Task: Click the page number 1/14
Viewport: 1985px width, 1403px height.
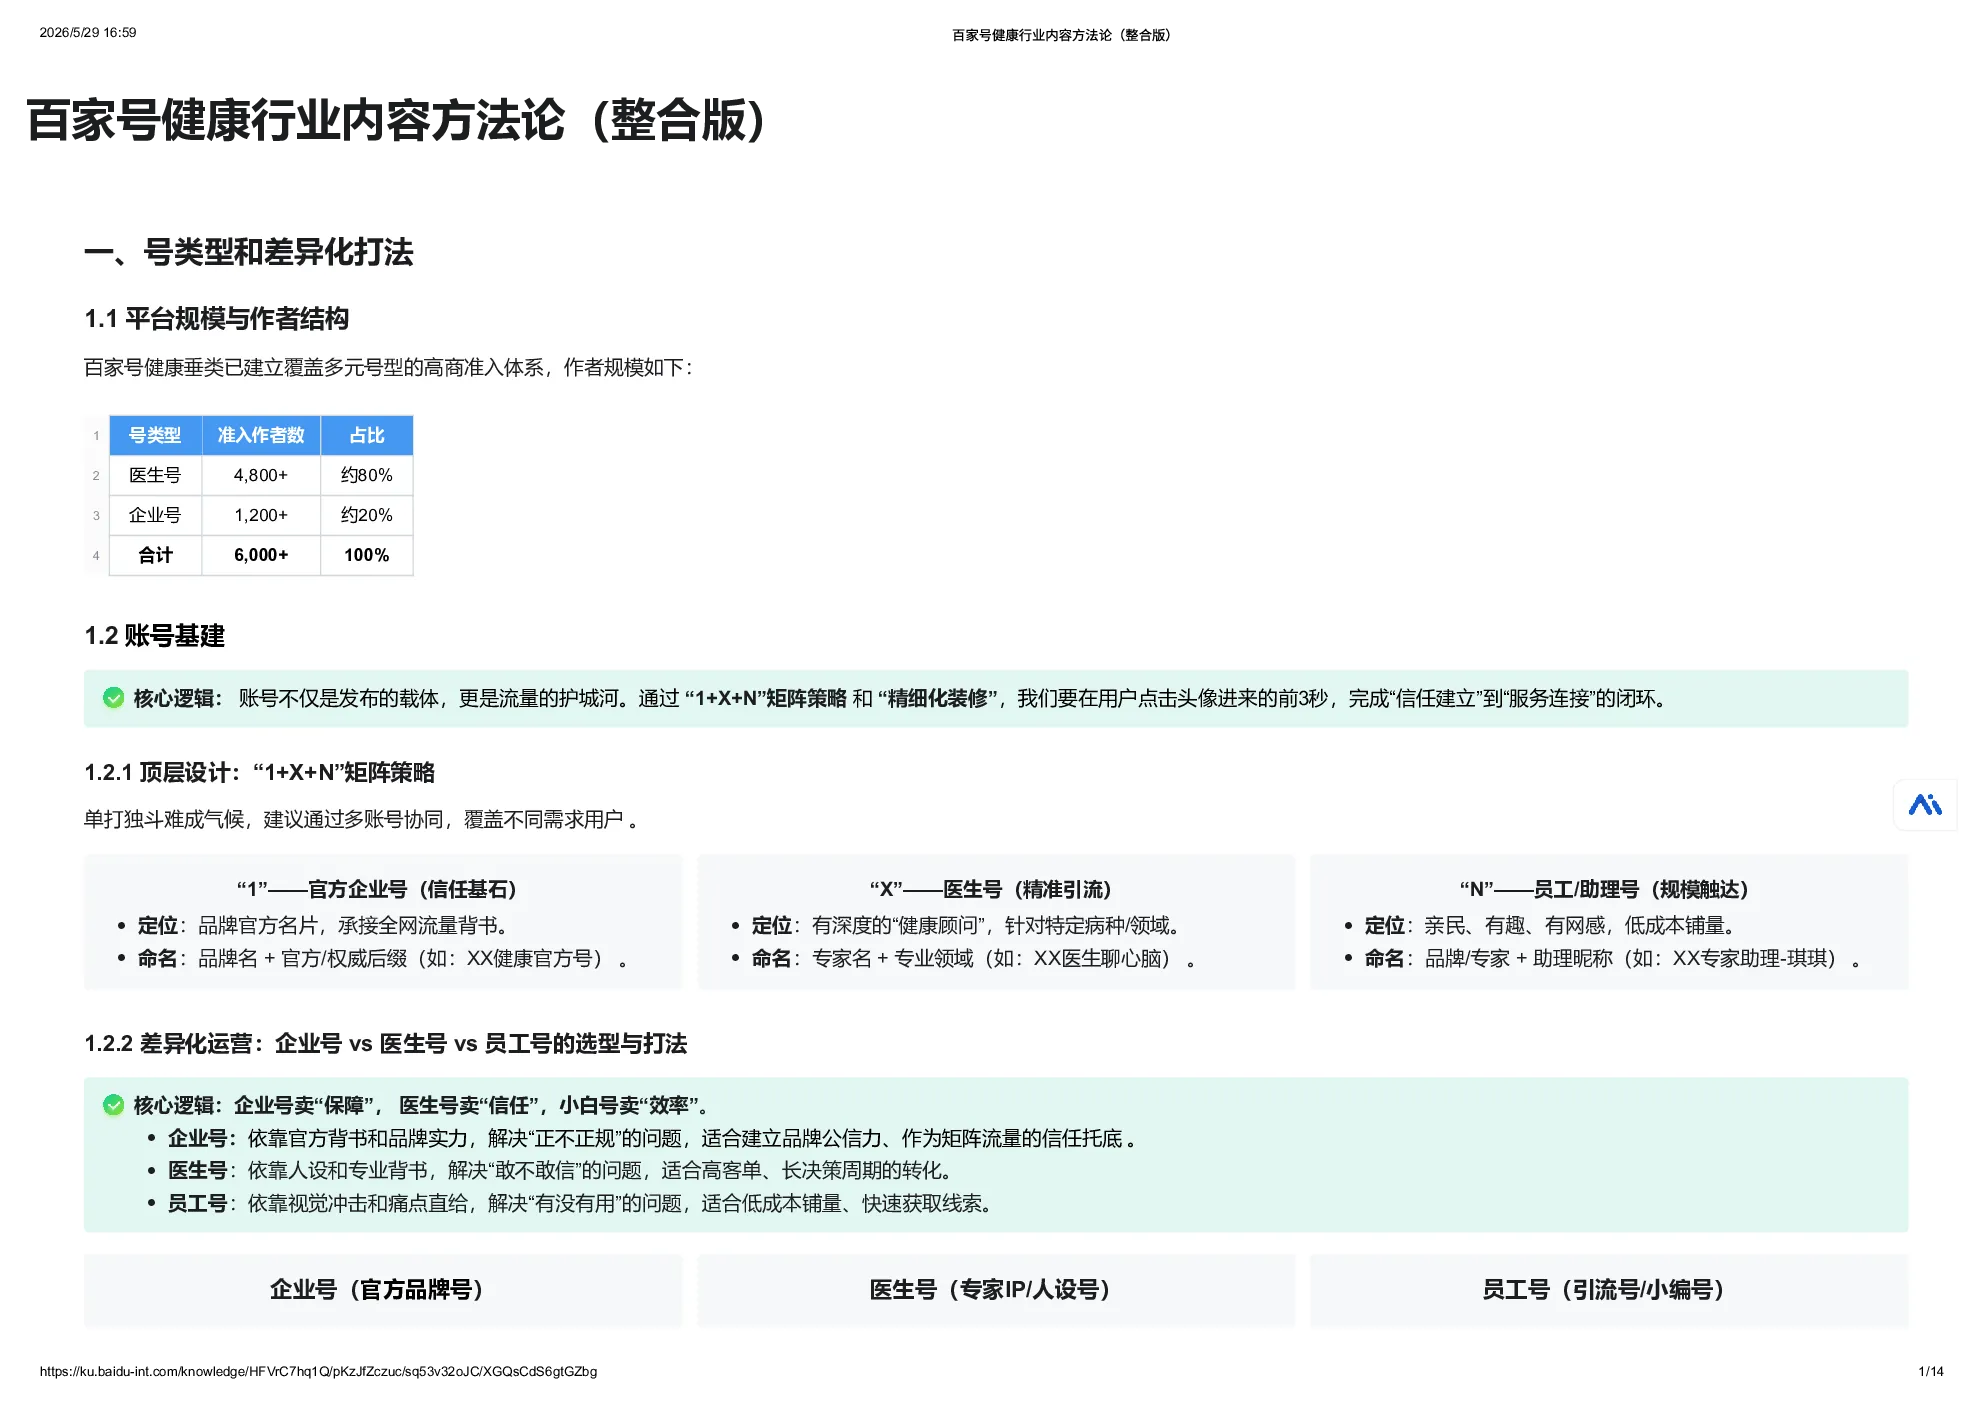Action: [1931, 1371]
